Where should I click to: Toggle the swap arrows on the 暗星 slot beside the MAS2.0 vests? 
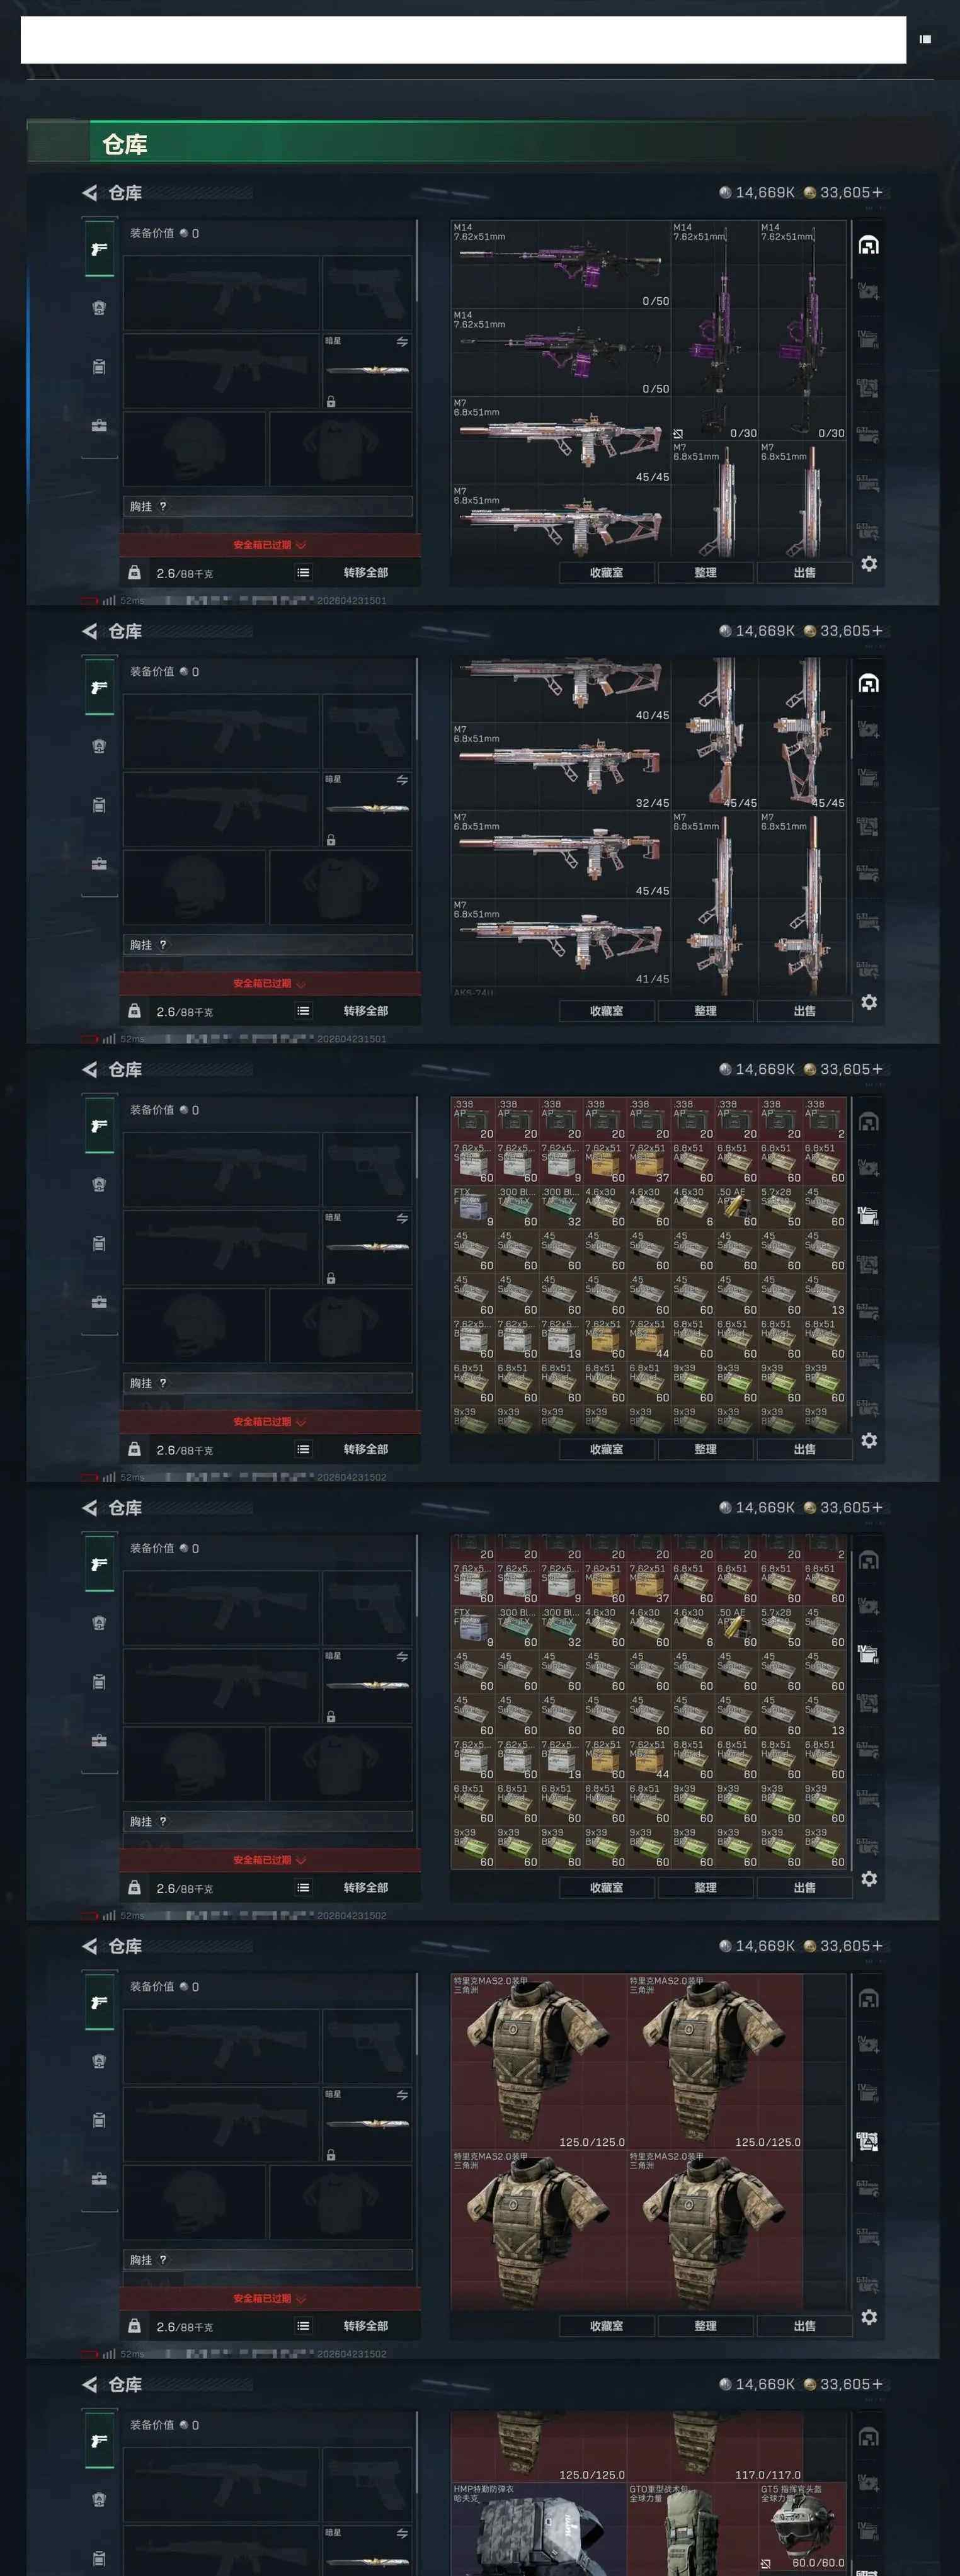tap(402, 2095)
